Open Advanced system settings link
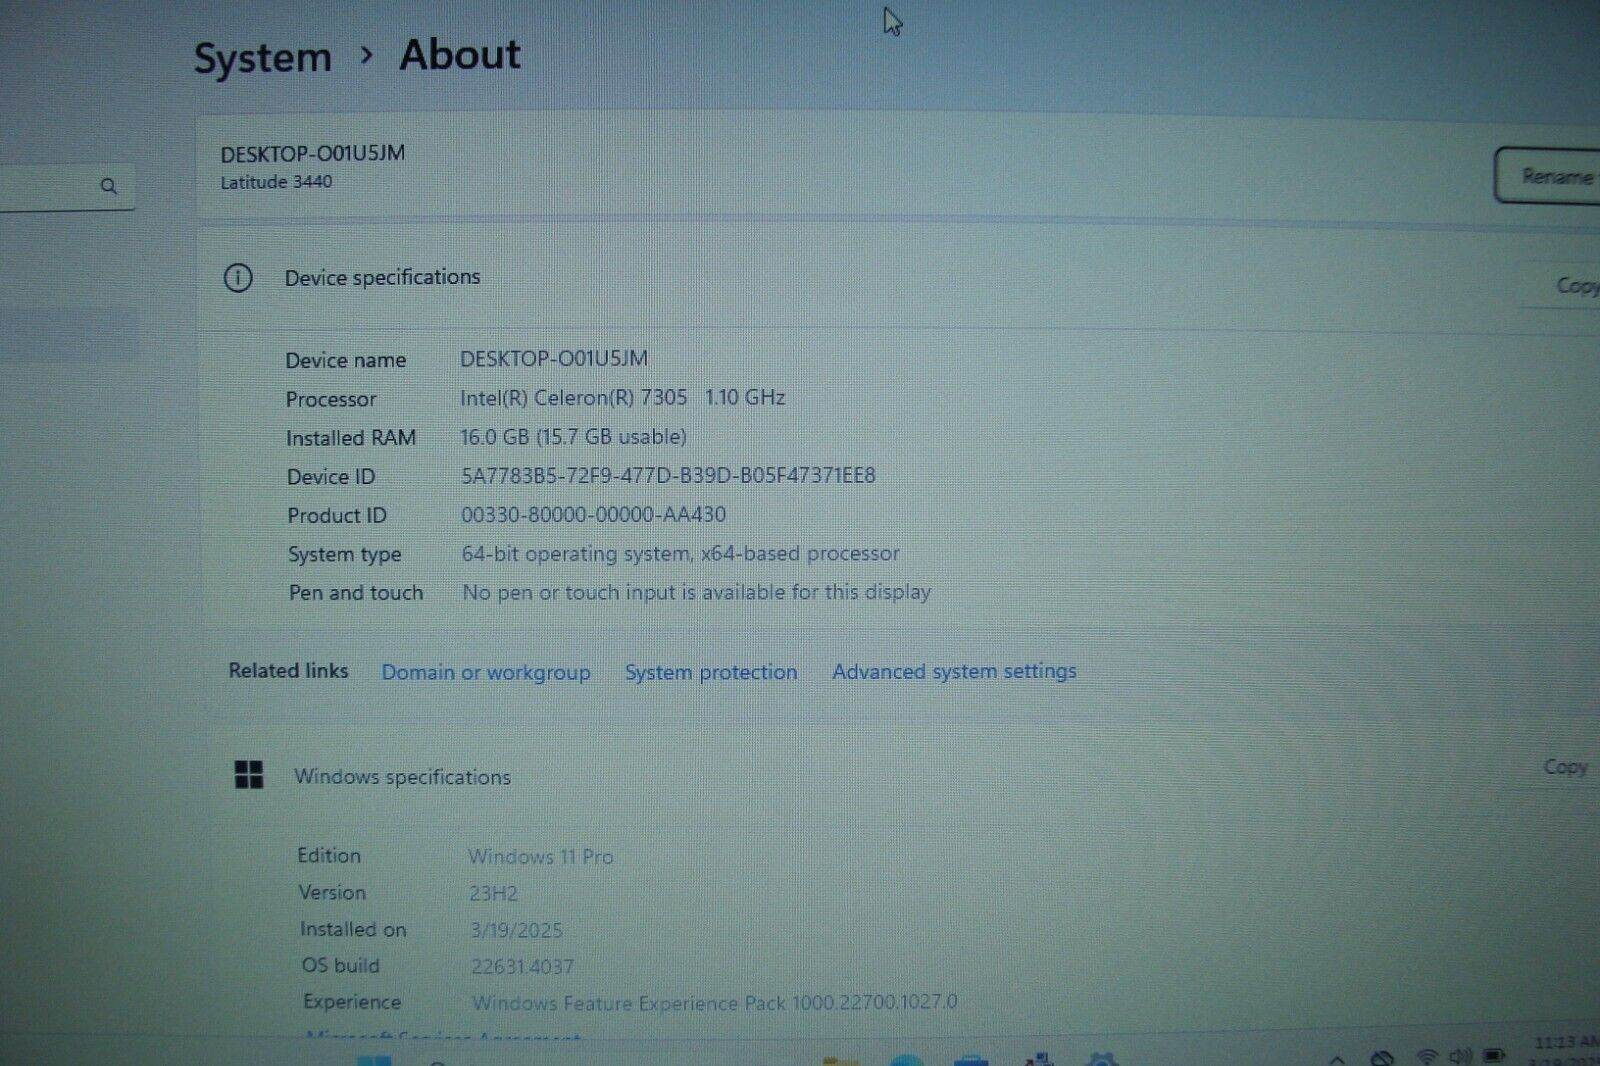Image resolution: width=1600 pixels, height=1066 pixels. 954,671
